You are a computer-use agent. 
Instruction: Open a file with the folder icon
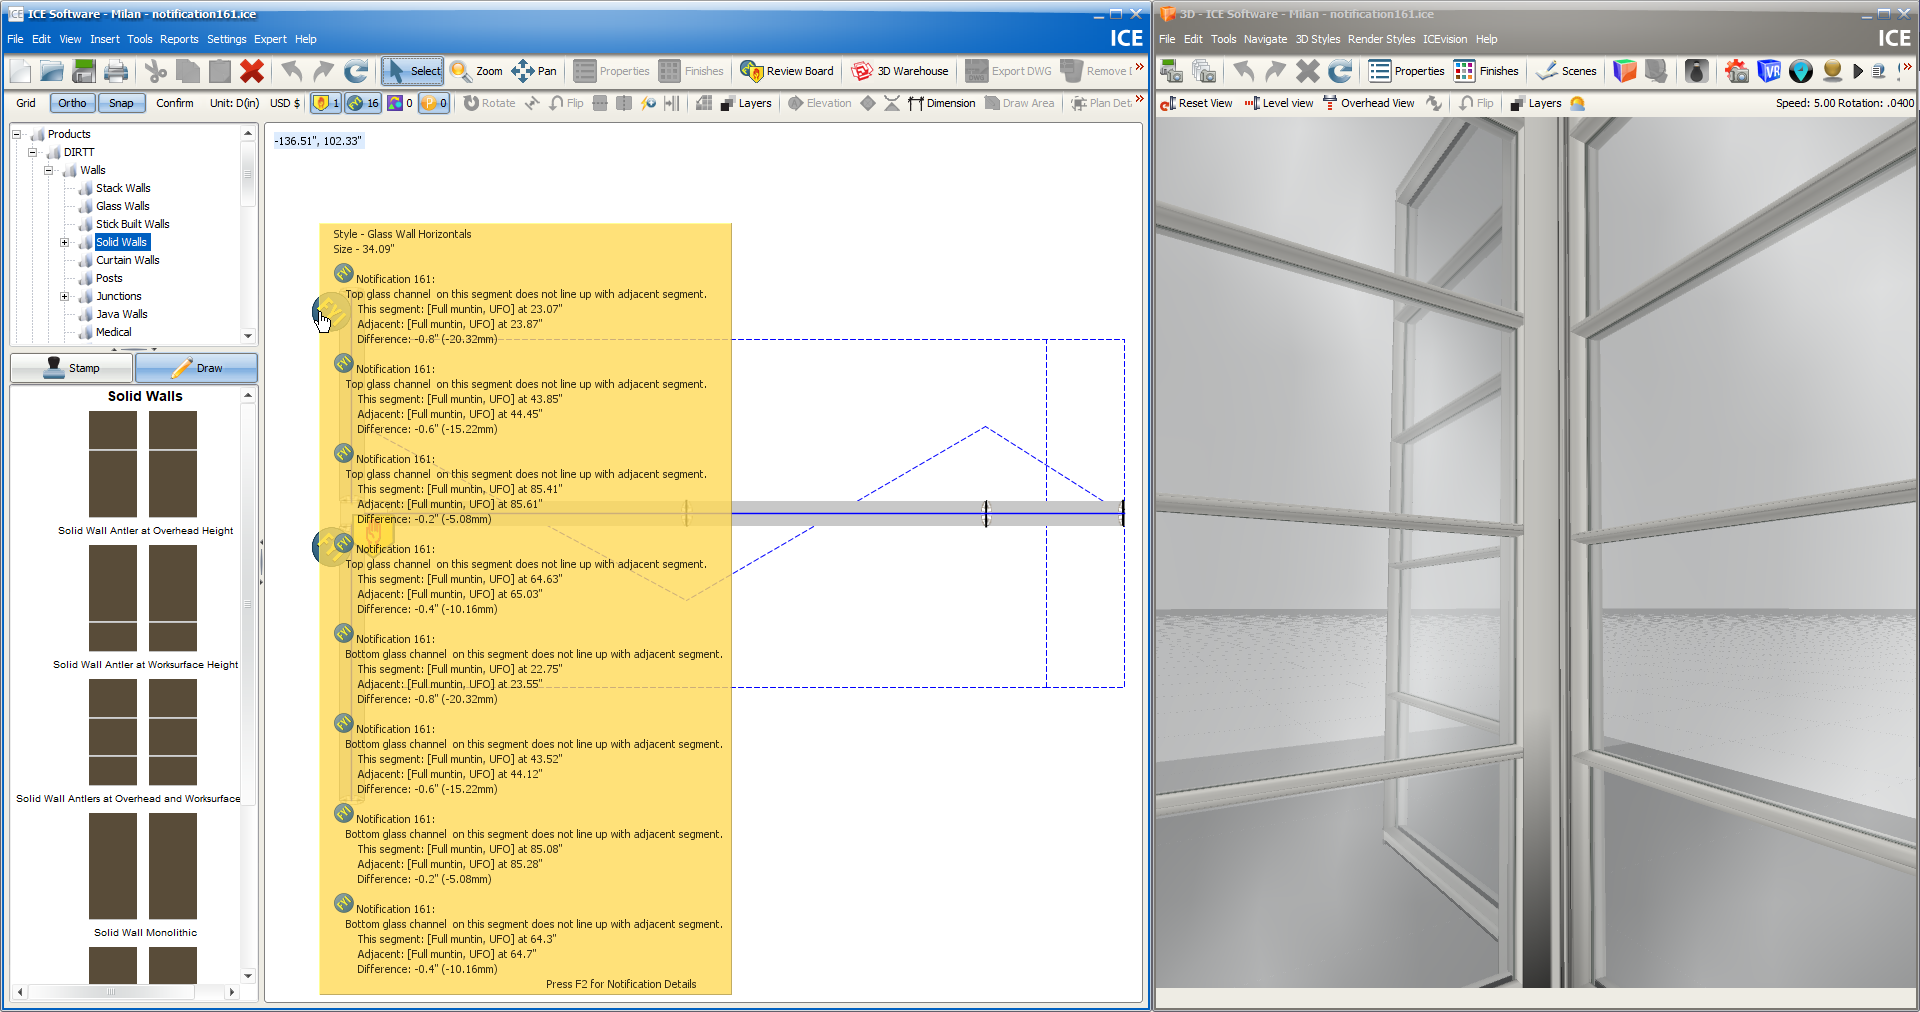52,71
